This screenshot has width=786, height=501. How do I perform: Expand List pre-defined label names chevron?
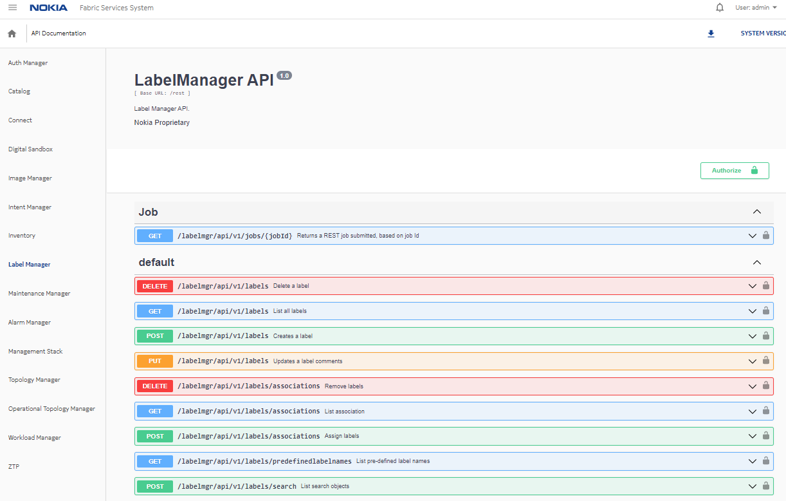[x=752, y=461]
